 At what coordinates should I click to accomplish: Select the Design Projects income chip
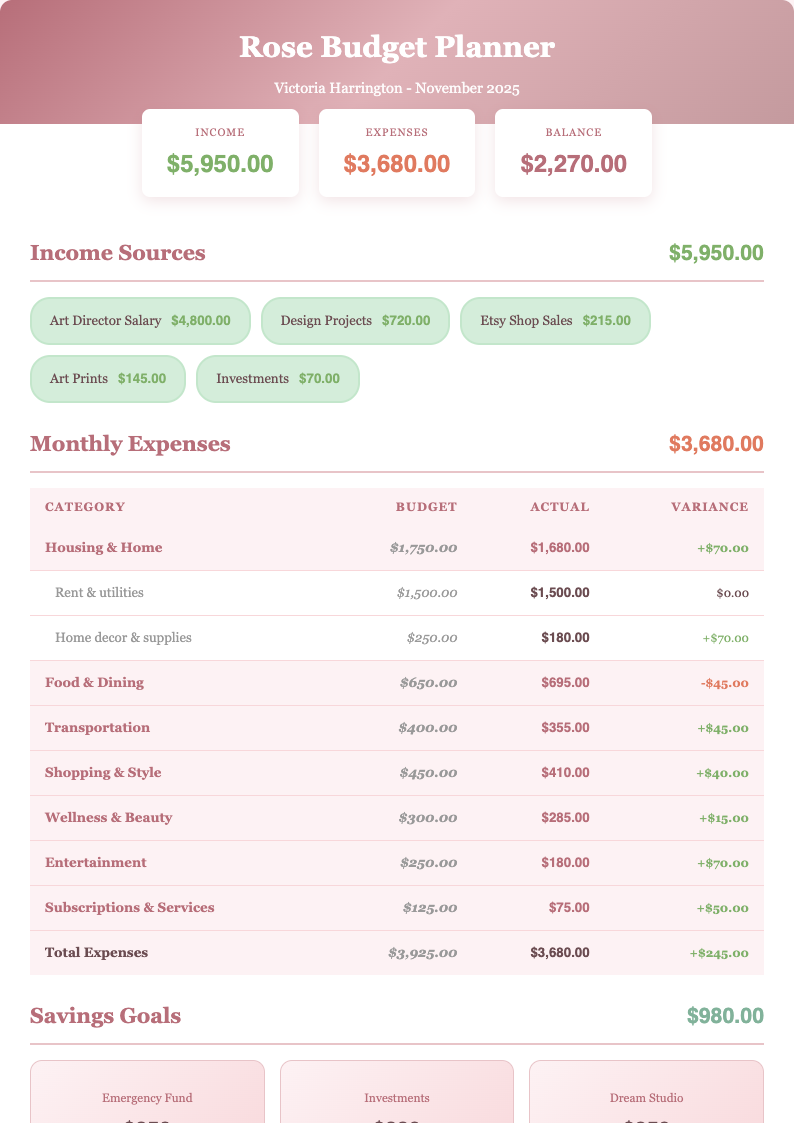point(355,321)
